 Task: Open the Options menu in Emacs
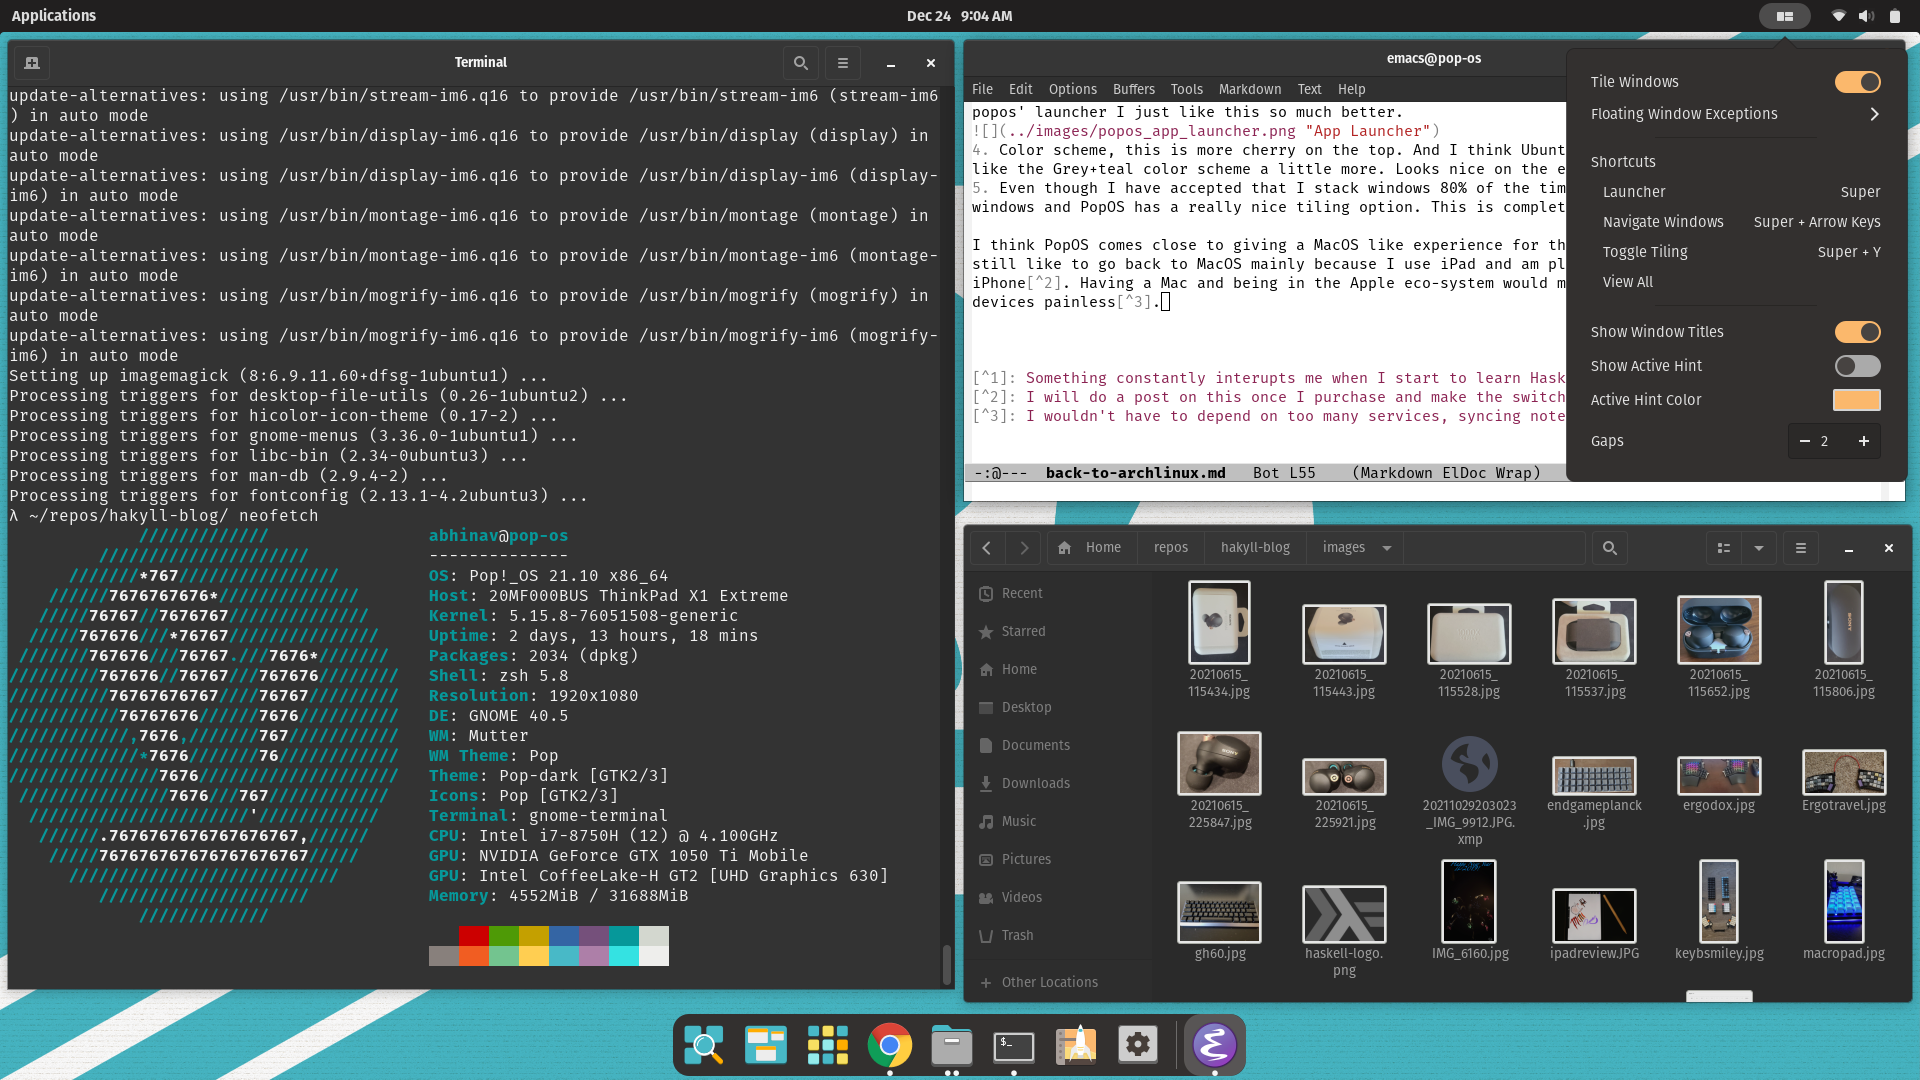pos(1072,89)
